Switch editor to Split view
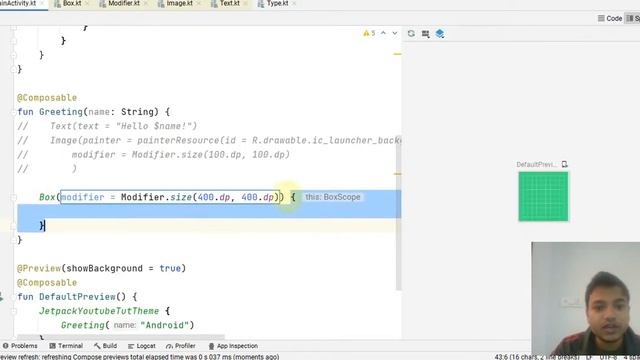Image resolution: width=640 pixels, height=360 pixels. [x=633, y=18]
